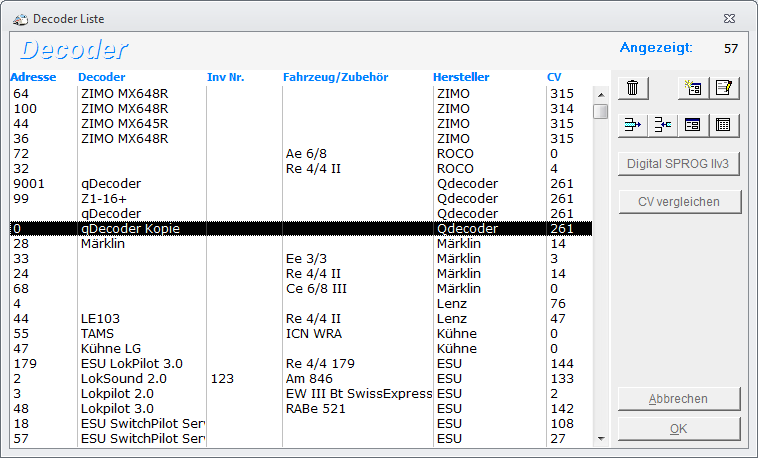Sort by the Inv Nr. column header

click(226, 77)
